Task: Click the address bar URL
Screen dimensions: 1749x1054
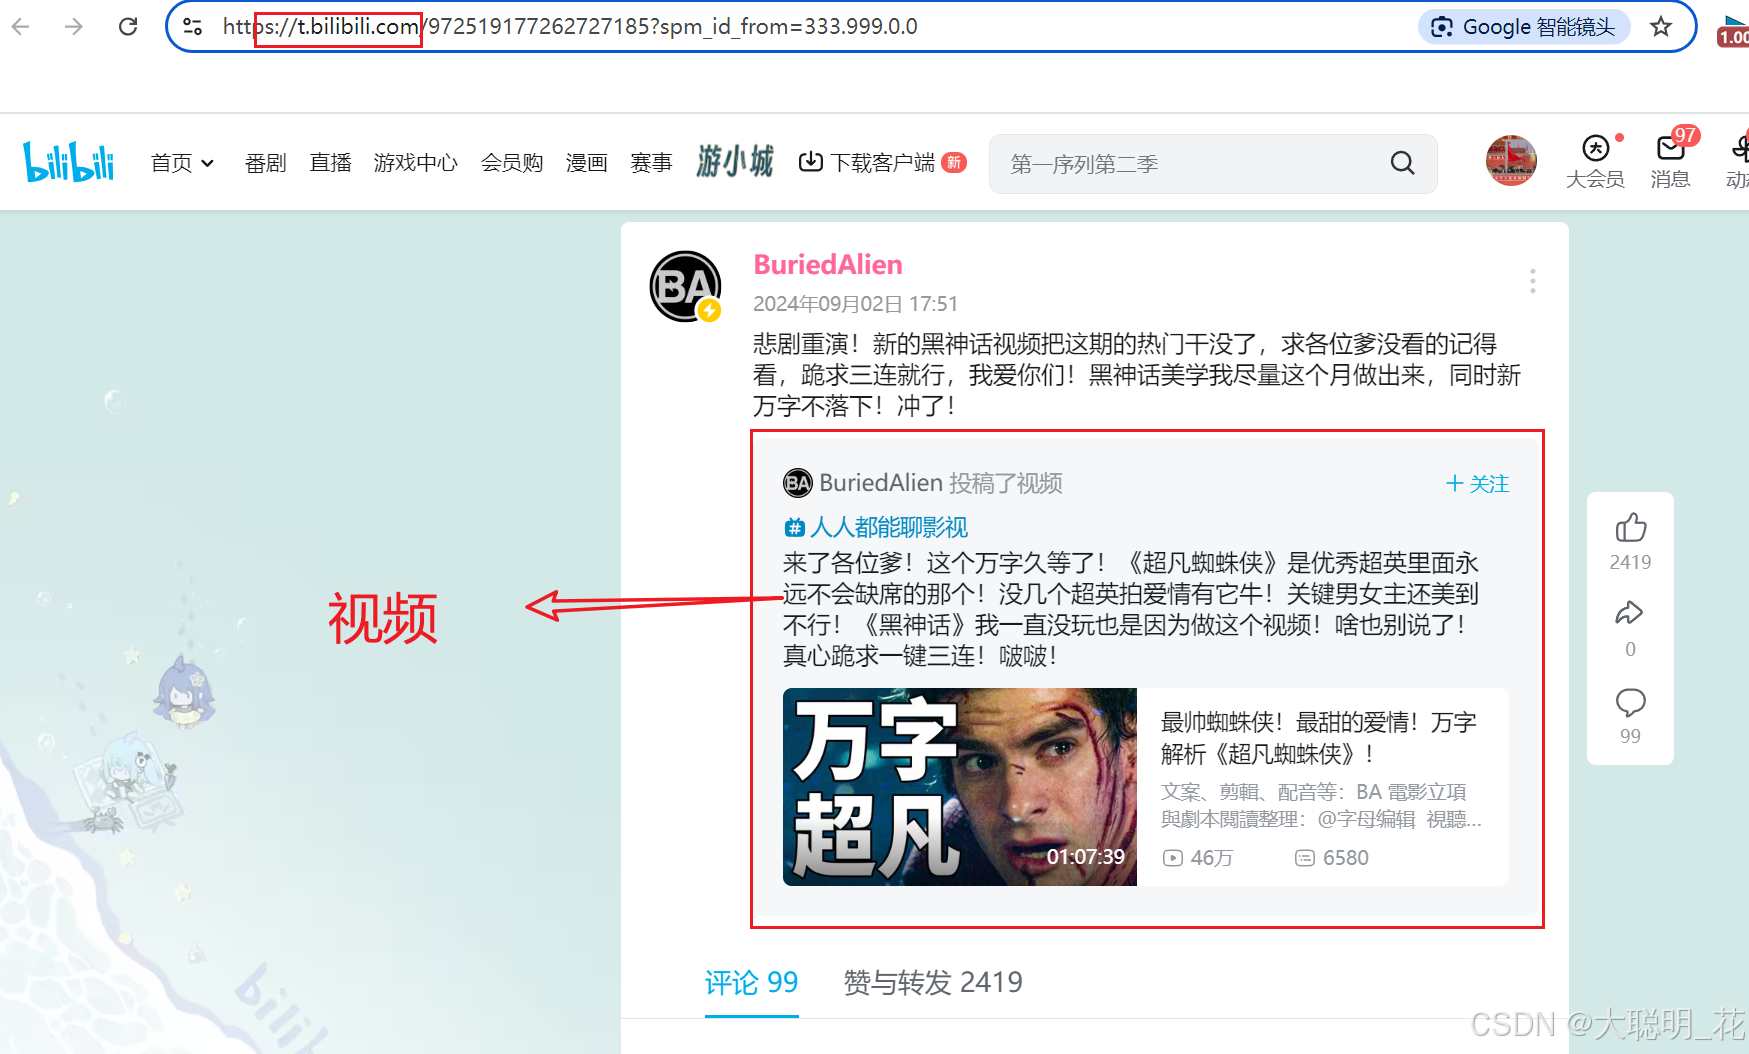Action: coord(570,27)
